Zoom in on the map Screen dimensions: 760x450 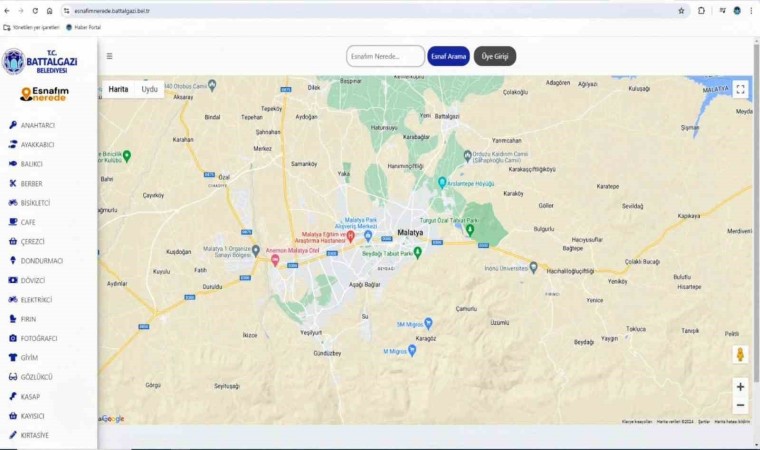(x=740, y=386)
